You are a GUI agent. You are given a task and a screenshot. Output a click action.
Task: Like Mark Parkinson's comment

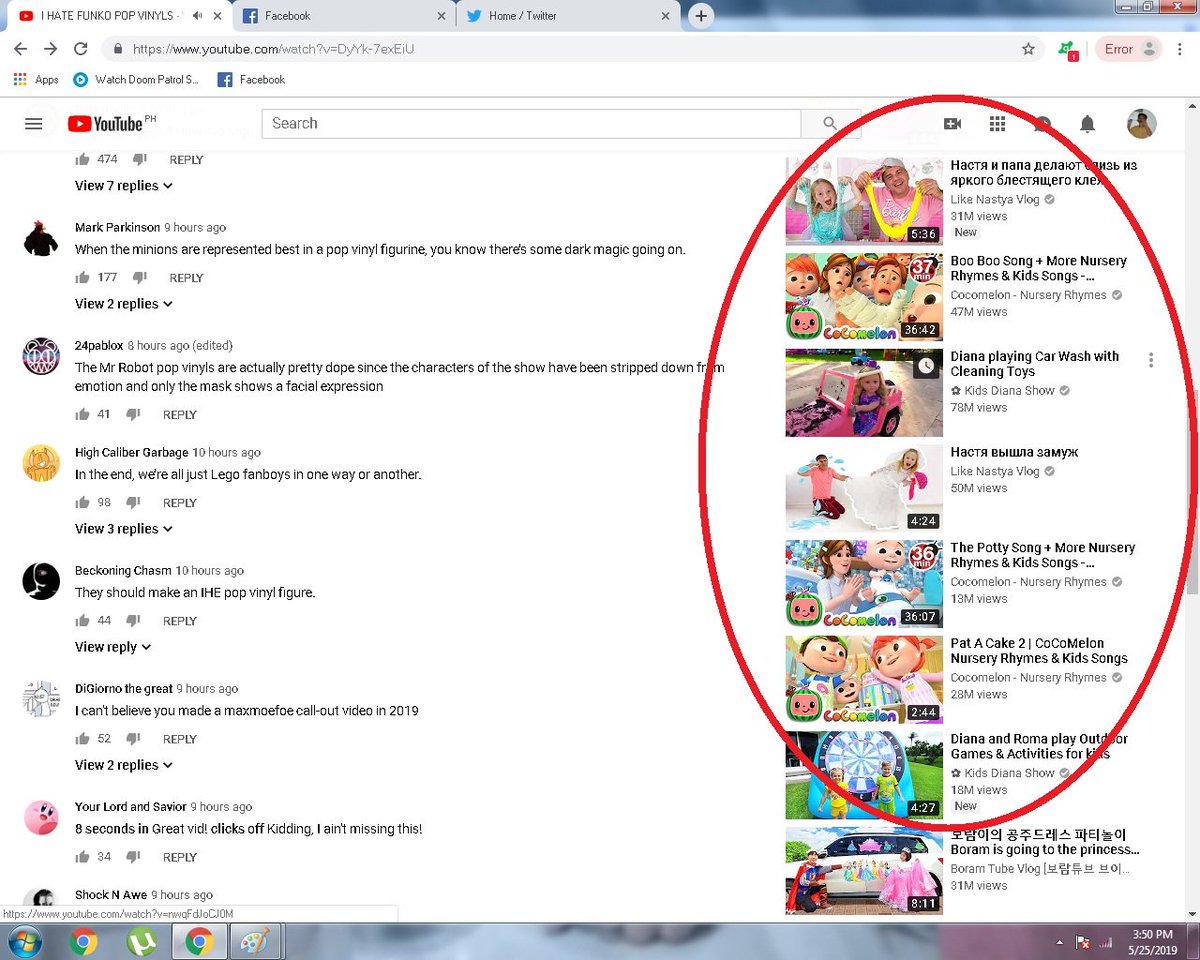[x=82, y=277]
